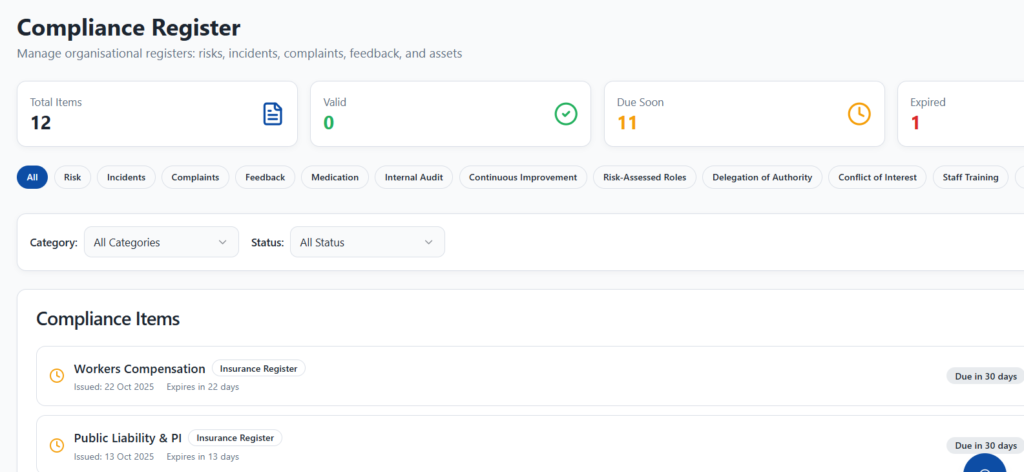This screenshot has height=472, width=1024.
Task: Open the Delegation of Authority tab
Action: coord(762,178)
